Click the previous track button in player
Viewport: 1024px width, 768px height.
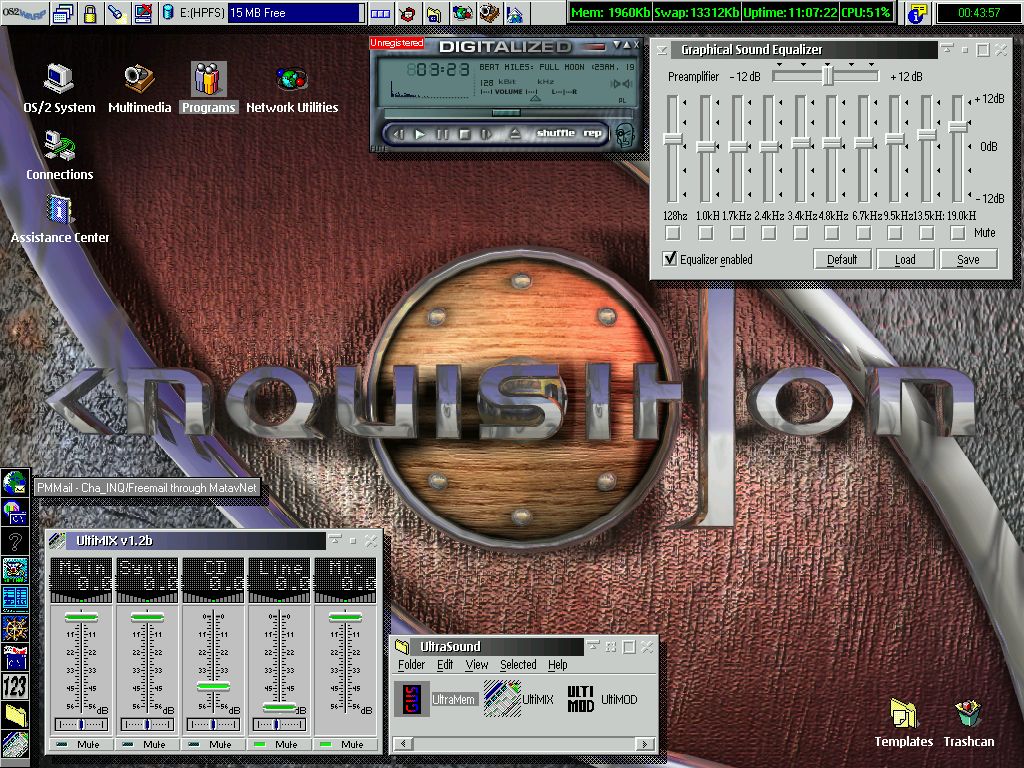(398, 134)
